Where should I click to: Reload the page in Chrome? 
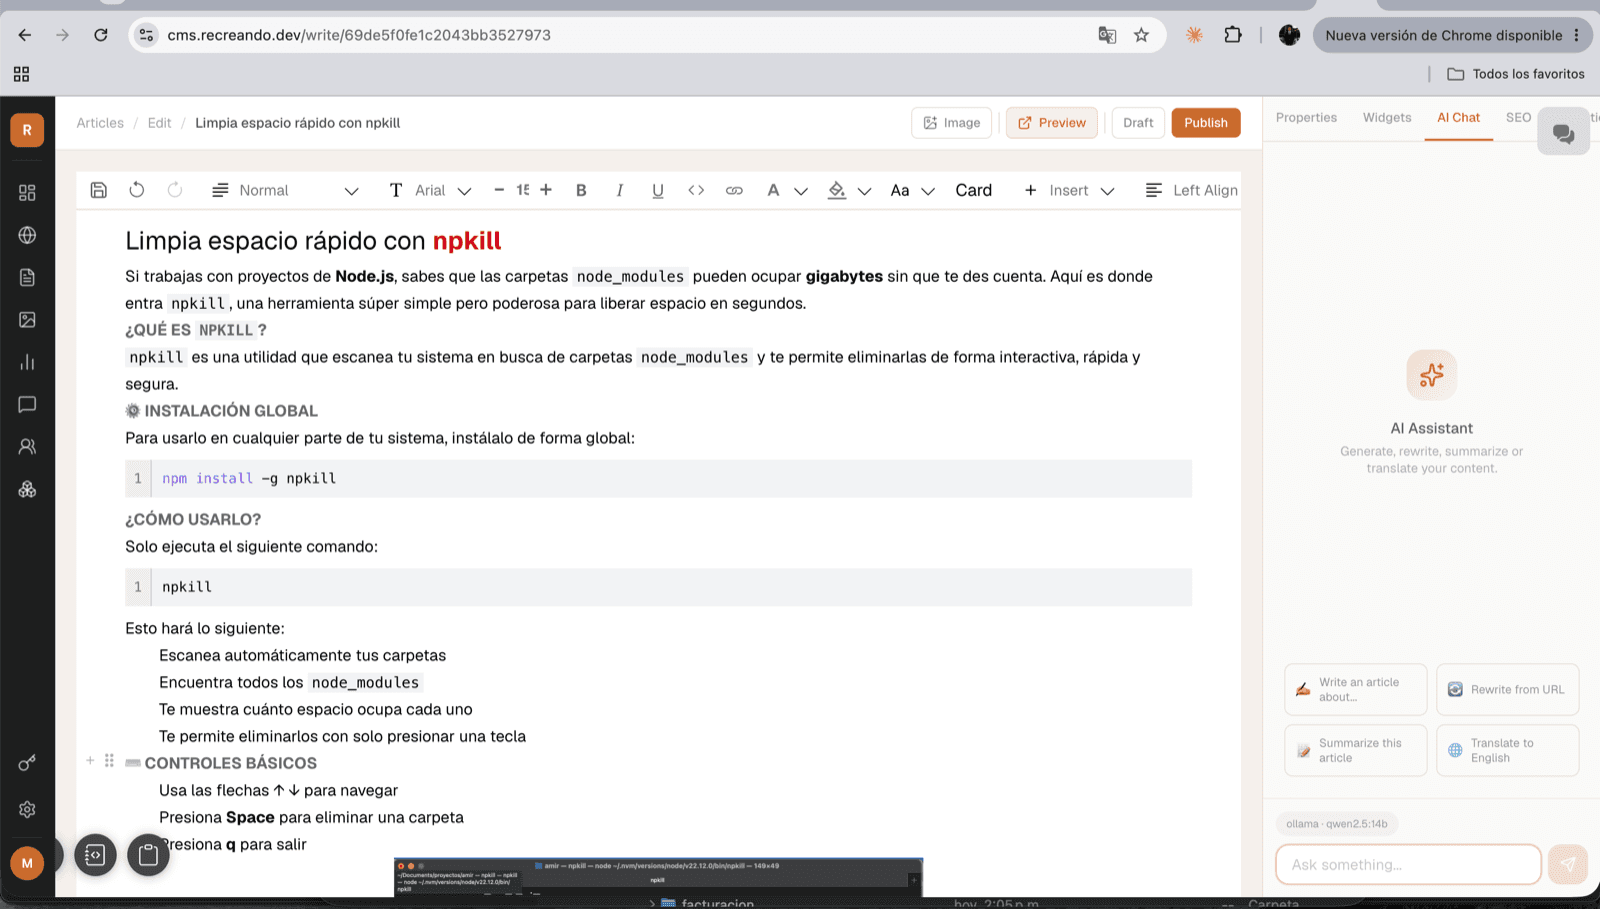coord(101,35)
